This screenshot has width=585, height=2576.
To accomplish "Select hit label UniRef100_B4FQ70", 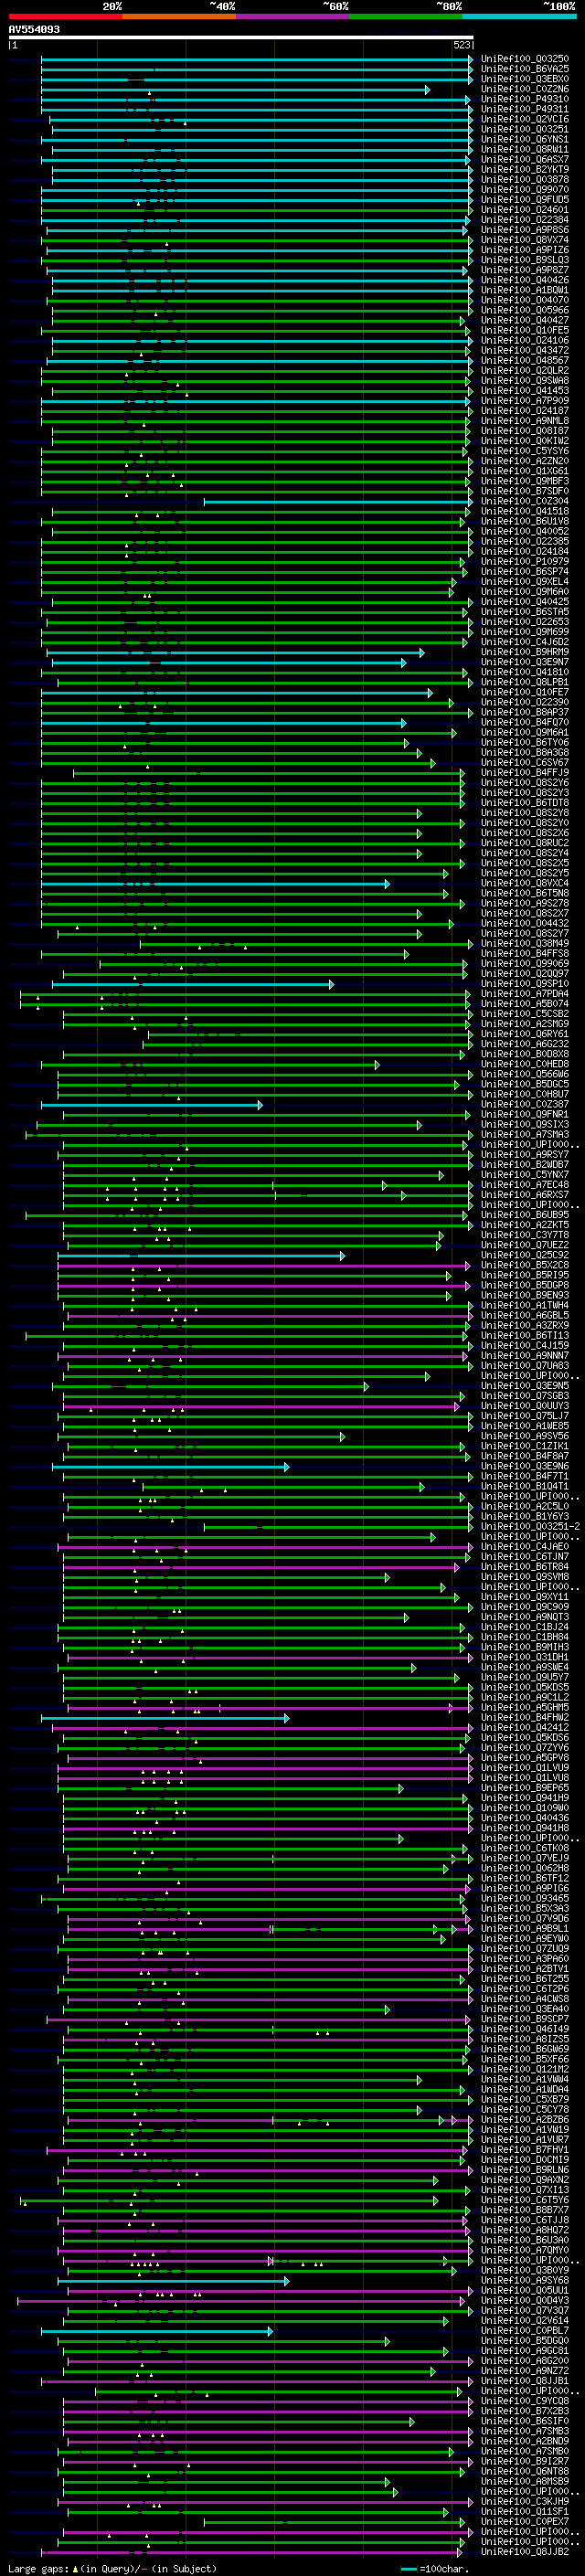I will pyautogui.click(x=524, y=722).
